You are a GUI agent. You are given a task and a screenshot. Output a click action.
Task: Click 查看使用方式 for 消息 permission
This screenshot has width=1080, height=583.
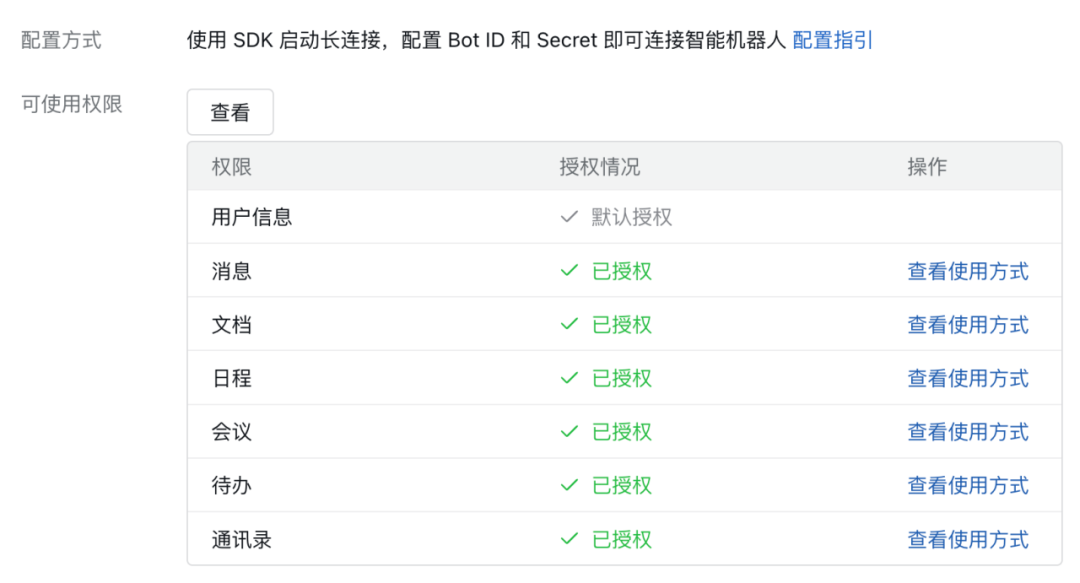pyautogui.click(x=967, y=271)
